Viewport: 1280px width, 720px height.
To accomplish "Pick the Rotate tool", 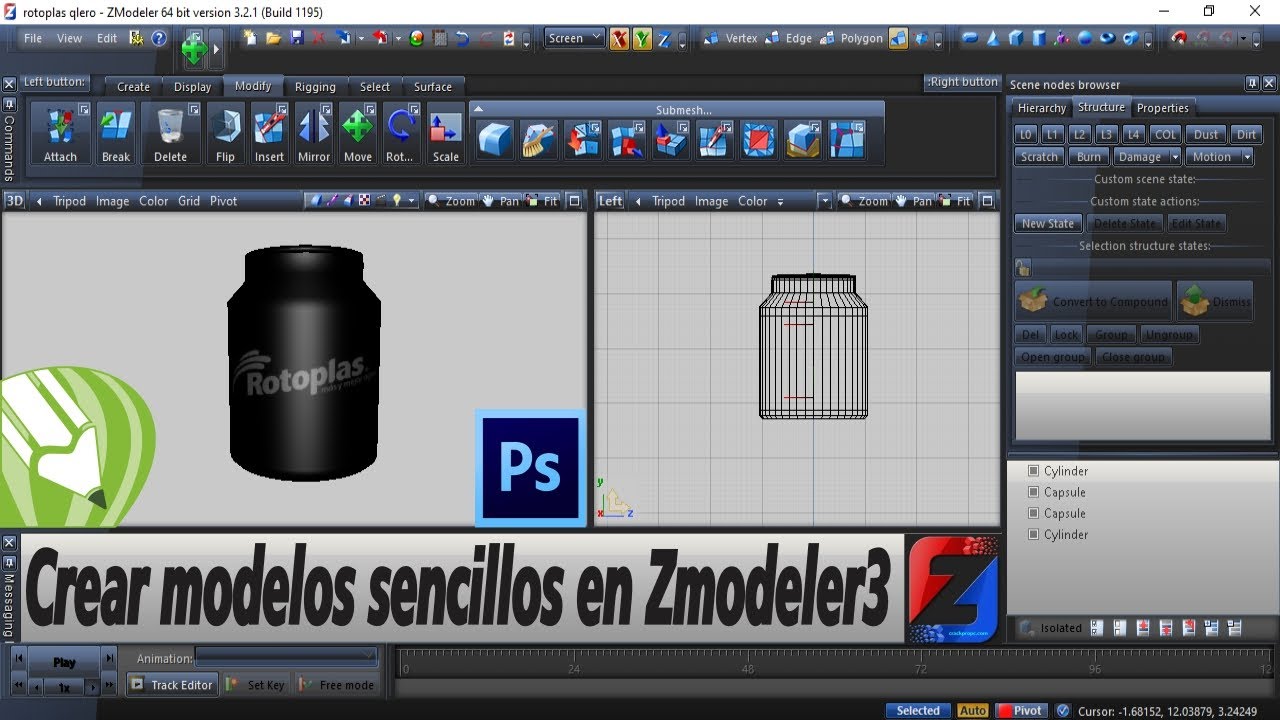I will coord(400,134).
